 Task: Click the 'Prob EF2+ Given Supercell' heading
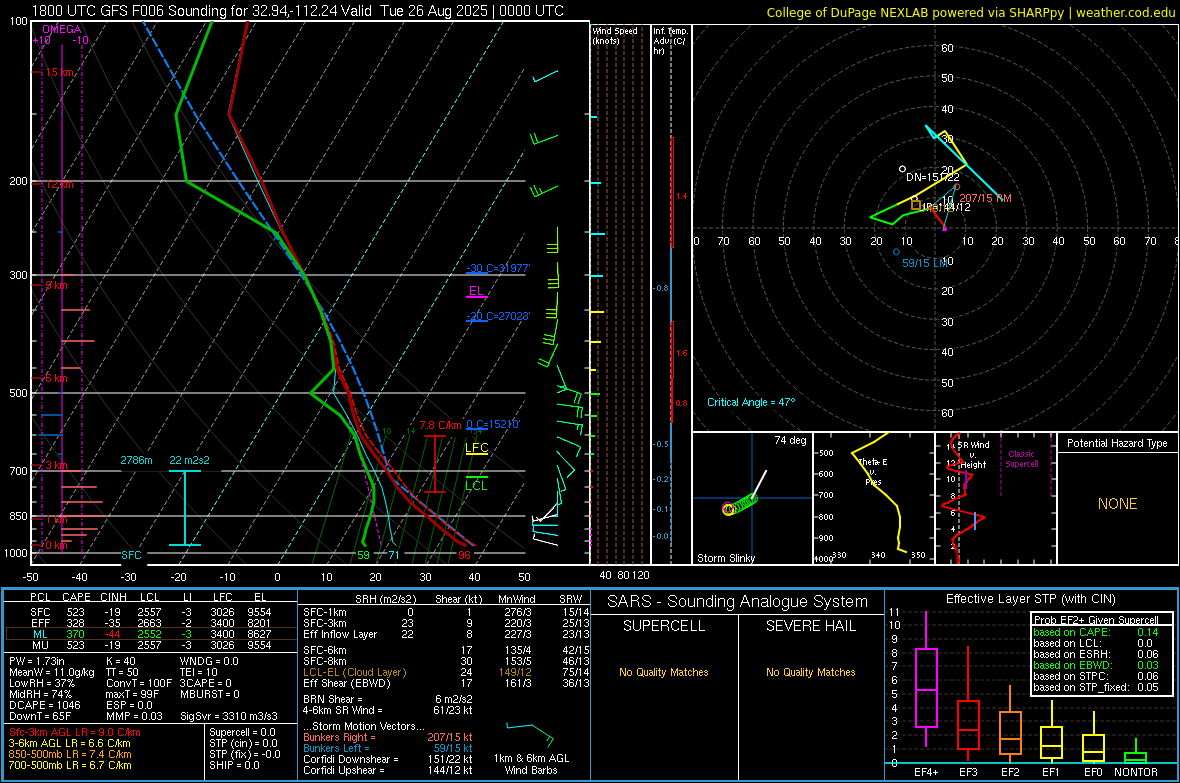click(1096, 620)
